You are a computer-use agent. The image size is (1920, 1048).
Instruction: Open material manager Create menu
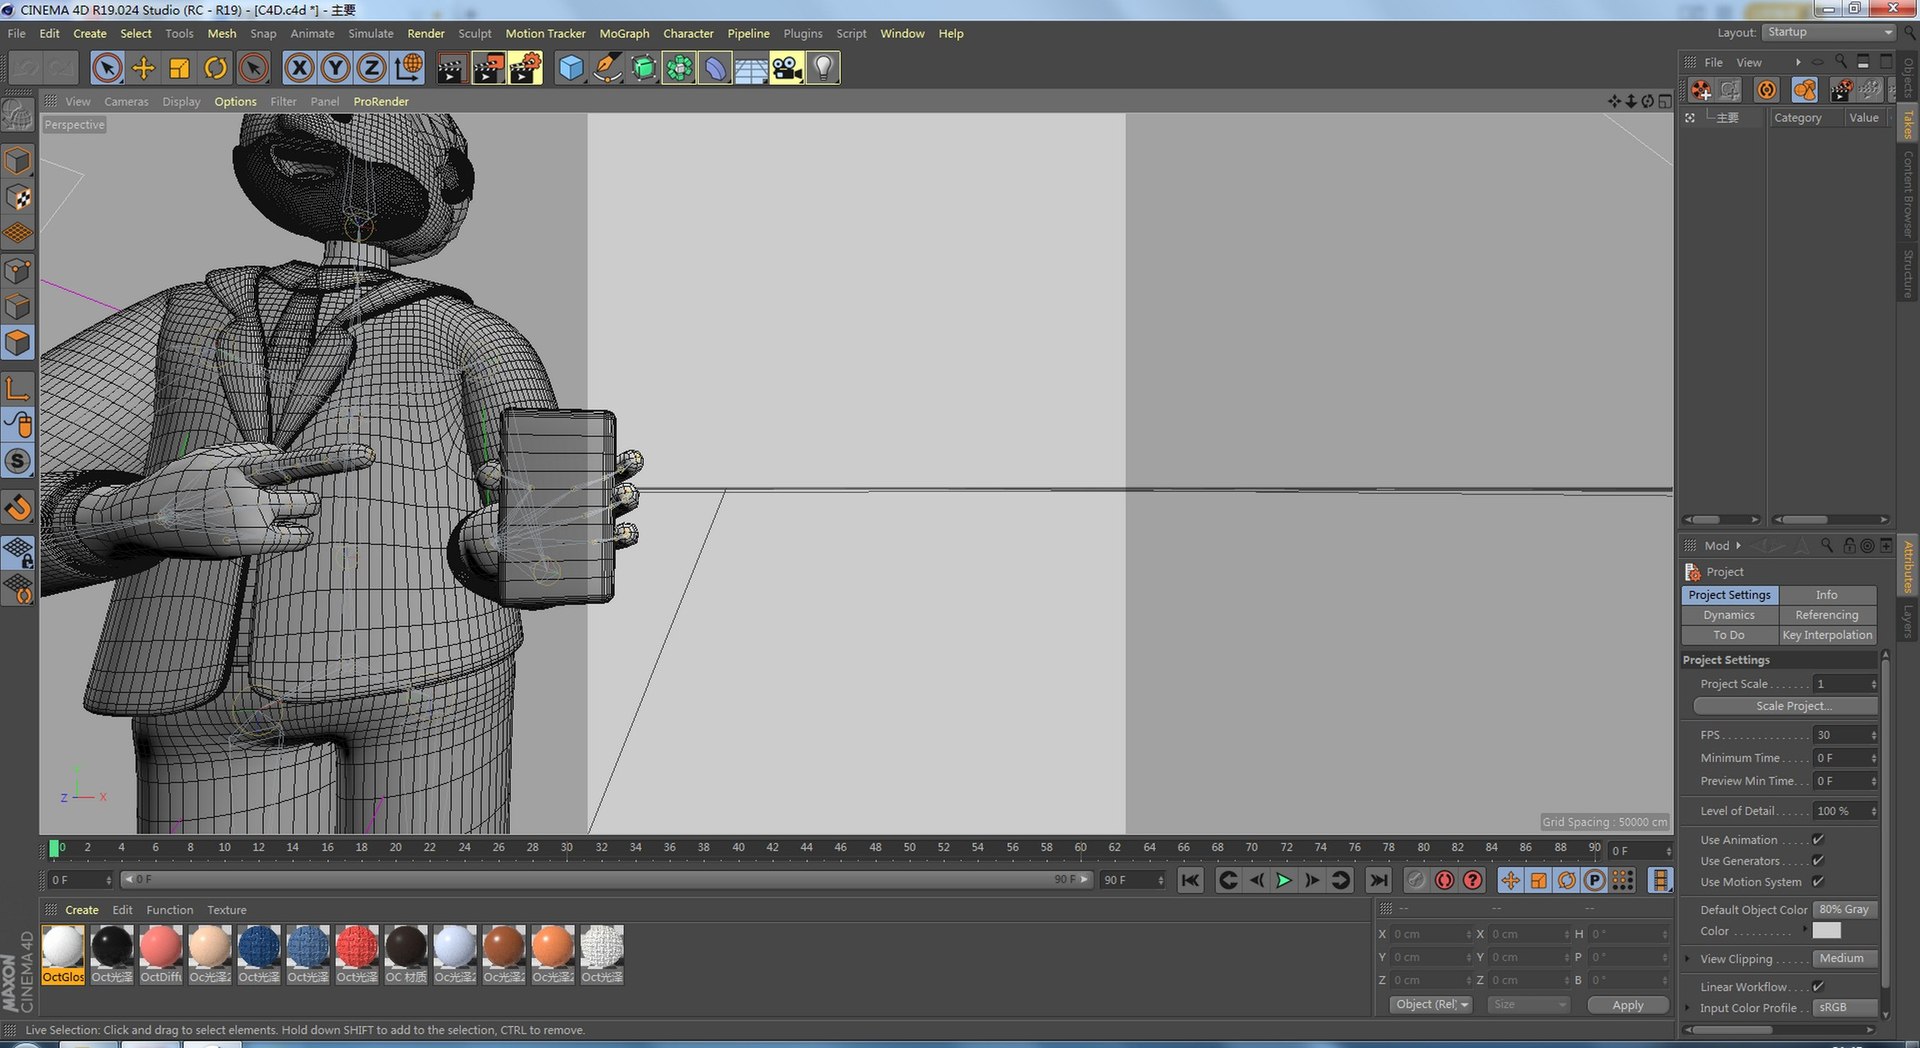coord(82,910)
